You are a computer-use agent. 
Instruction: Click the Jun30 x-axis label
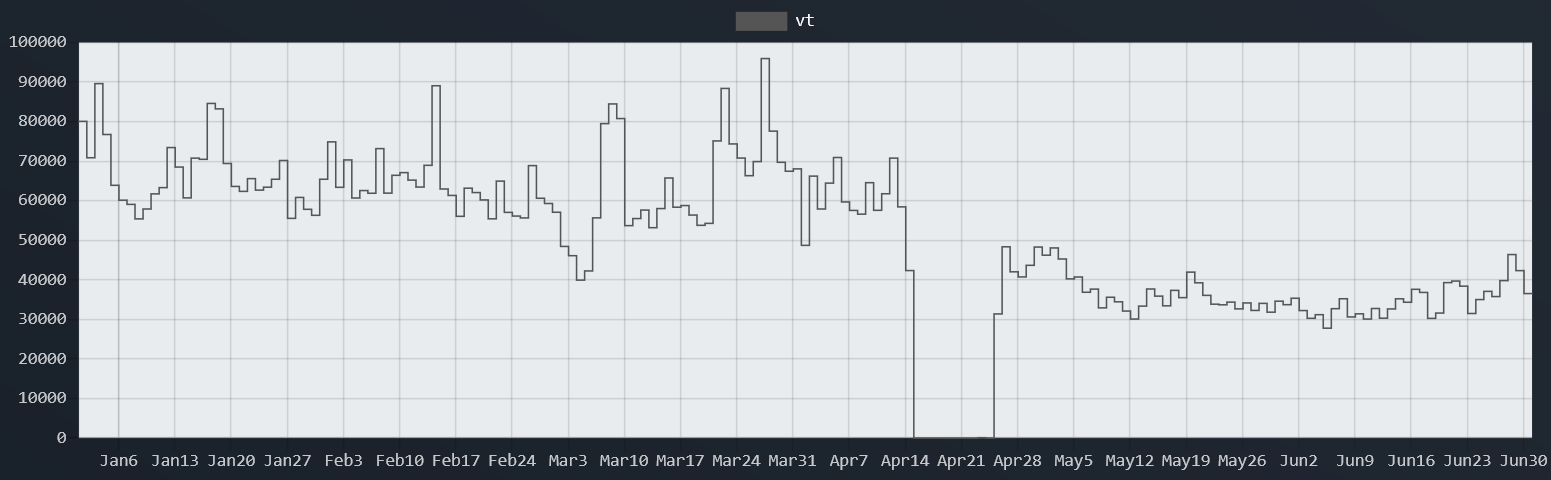[1524, 461]
